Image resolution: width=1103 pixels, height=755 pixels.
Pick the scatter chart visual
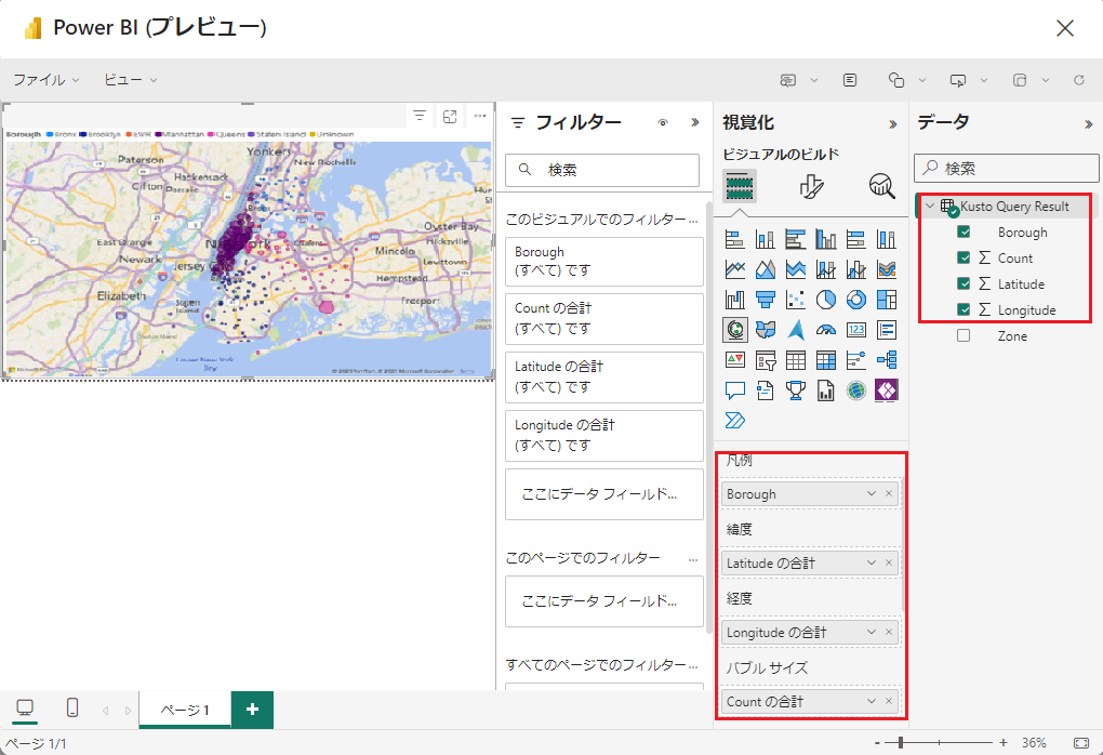tap(796, 299)
